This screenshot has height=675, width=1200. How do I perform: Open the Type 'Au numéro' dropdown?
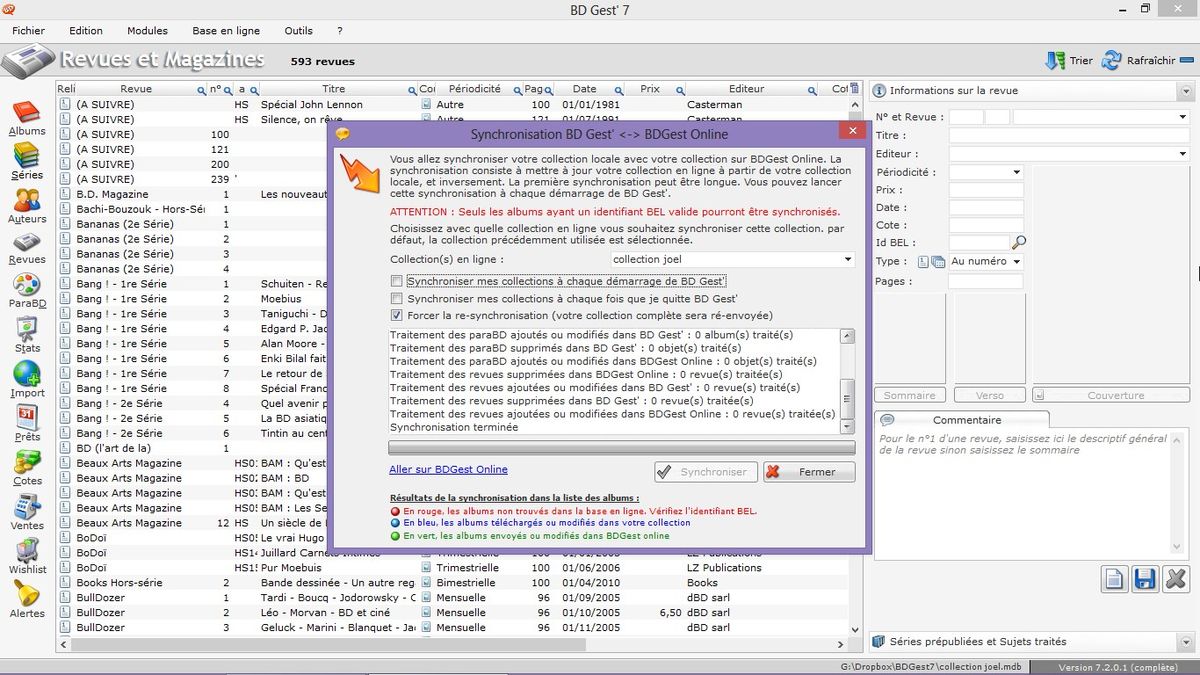point(1017,262)
